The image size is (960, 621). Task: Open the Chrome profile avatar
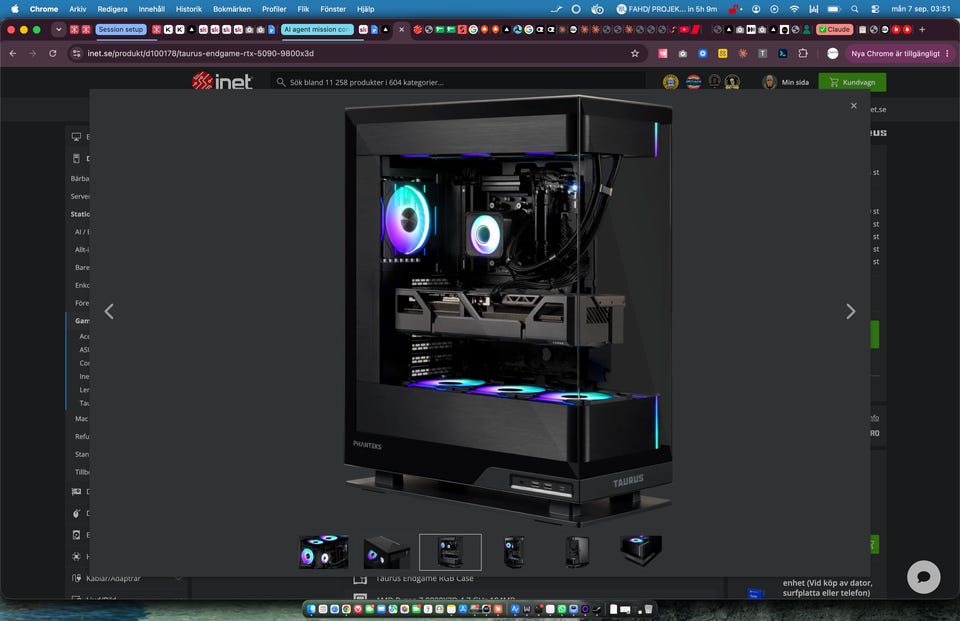[x=833, y=53]
